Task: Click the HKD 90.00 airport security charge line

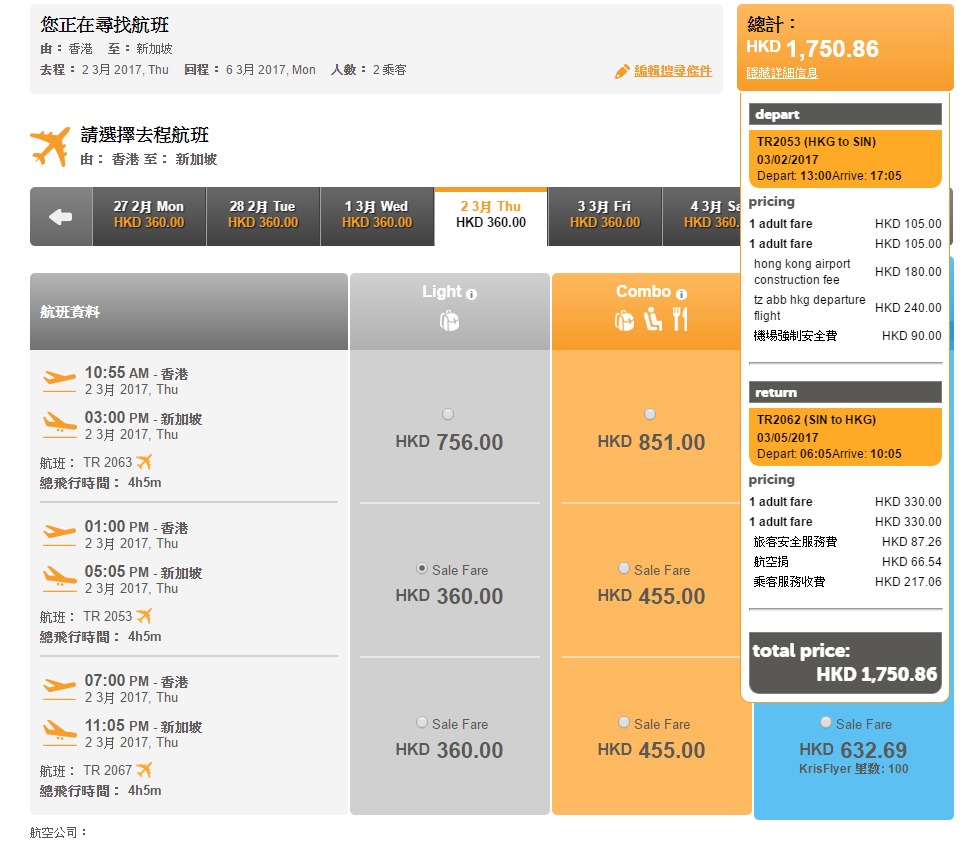Action: pos(845,336)
